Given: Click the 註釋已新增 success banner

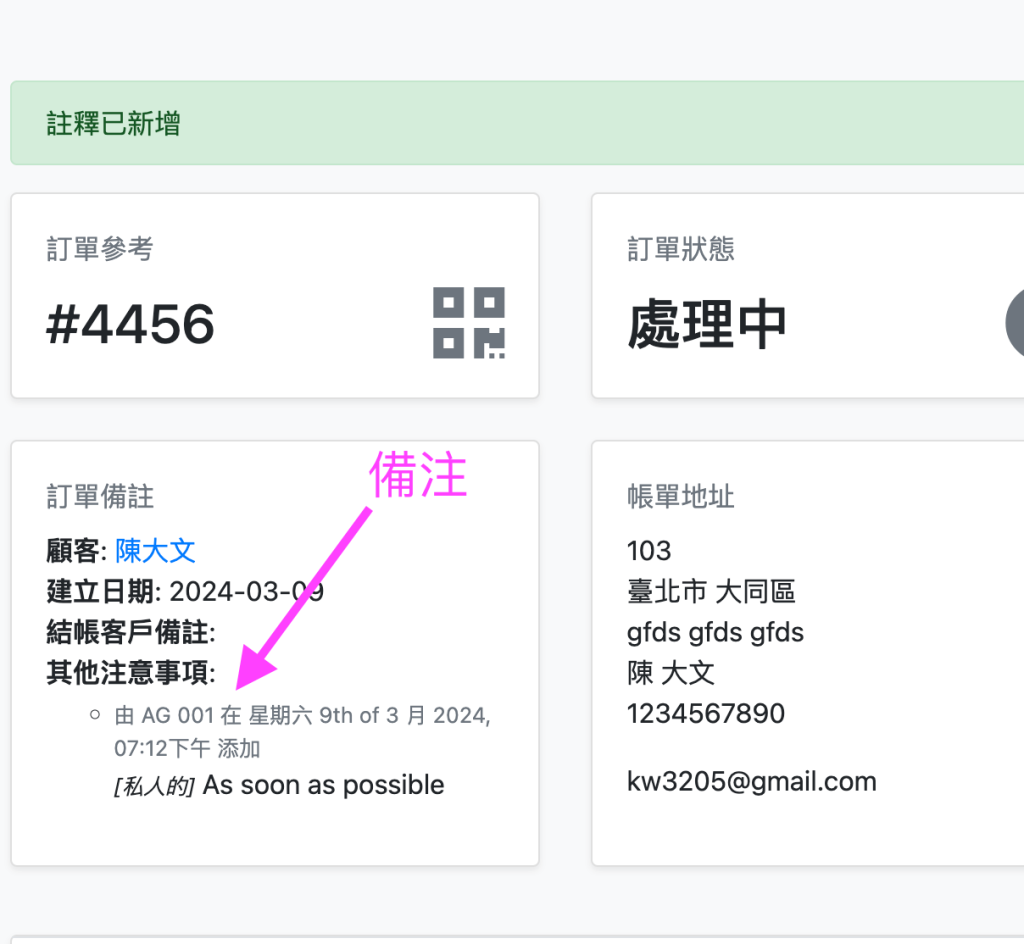Looking at the screenshot, I should pos(114,124).
